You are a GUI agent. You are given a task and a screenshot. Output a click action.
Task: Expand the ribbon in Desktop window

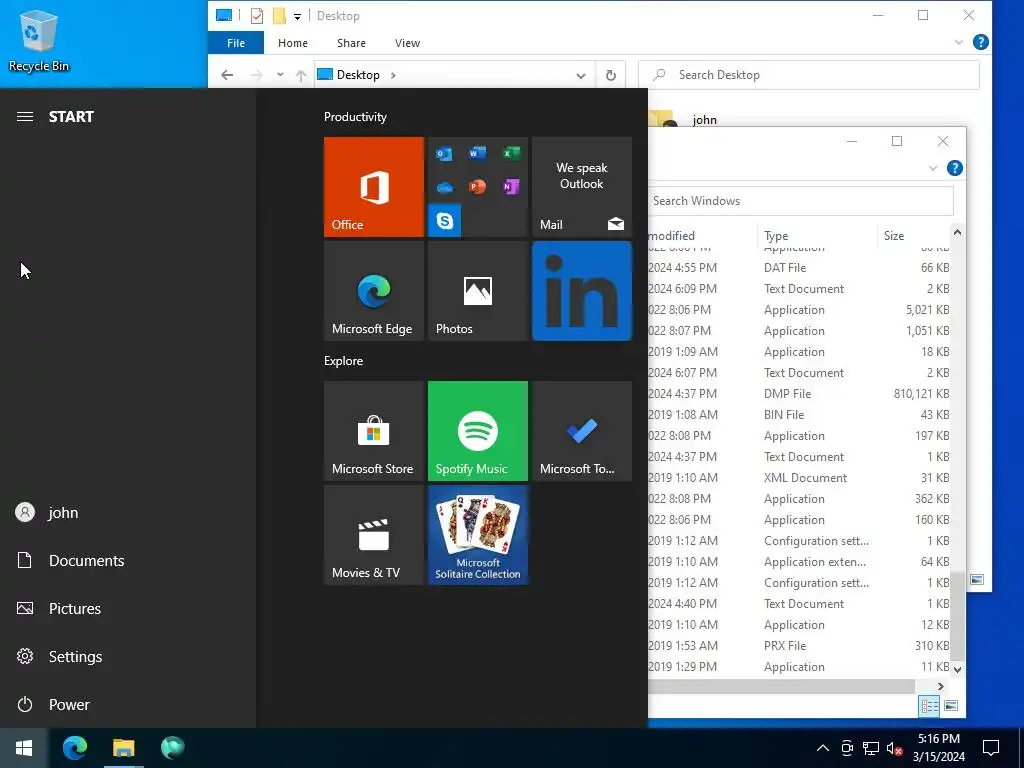click(959, 42)
